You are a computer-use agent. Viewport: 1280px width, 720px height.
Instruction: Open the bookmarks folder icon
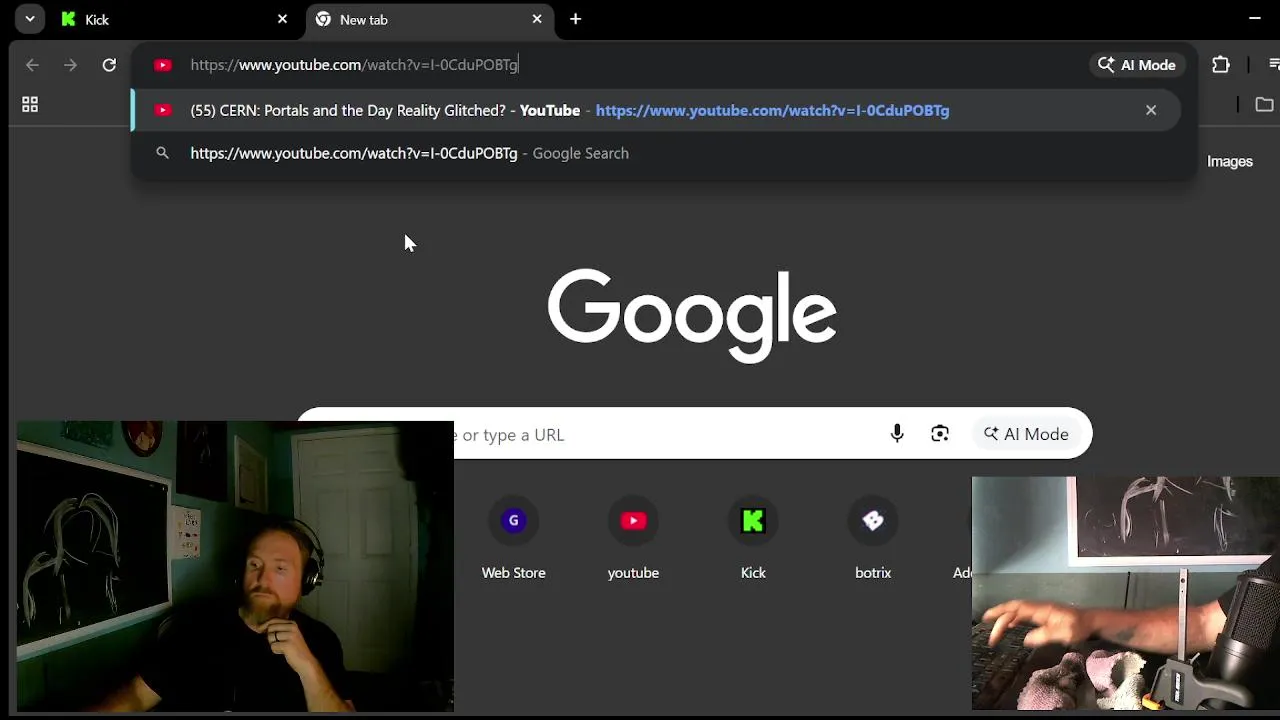coord(1264,105)
